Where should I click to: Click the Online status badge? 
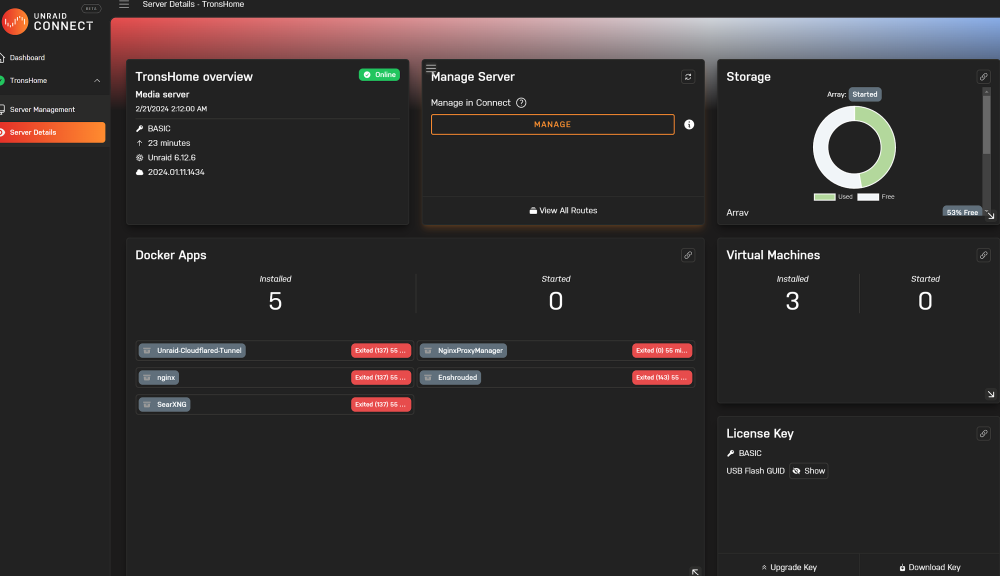379,75
